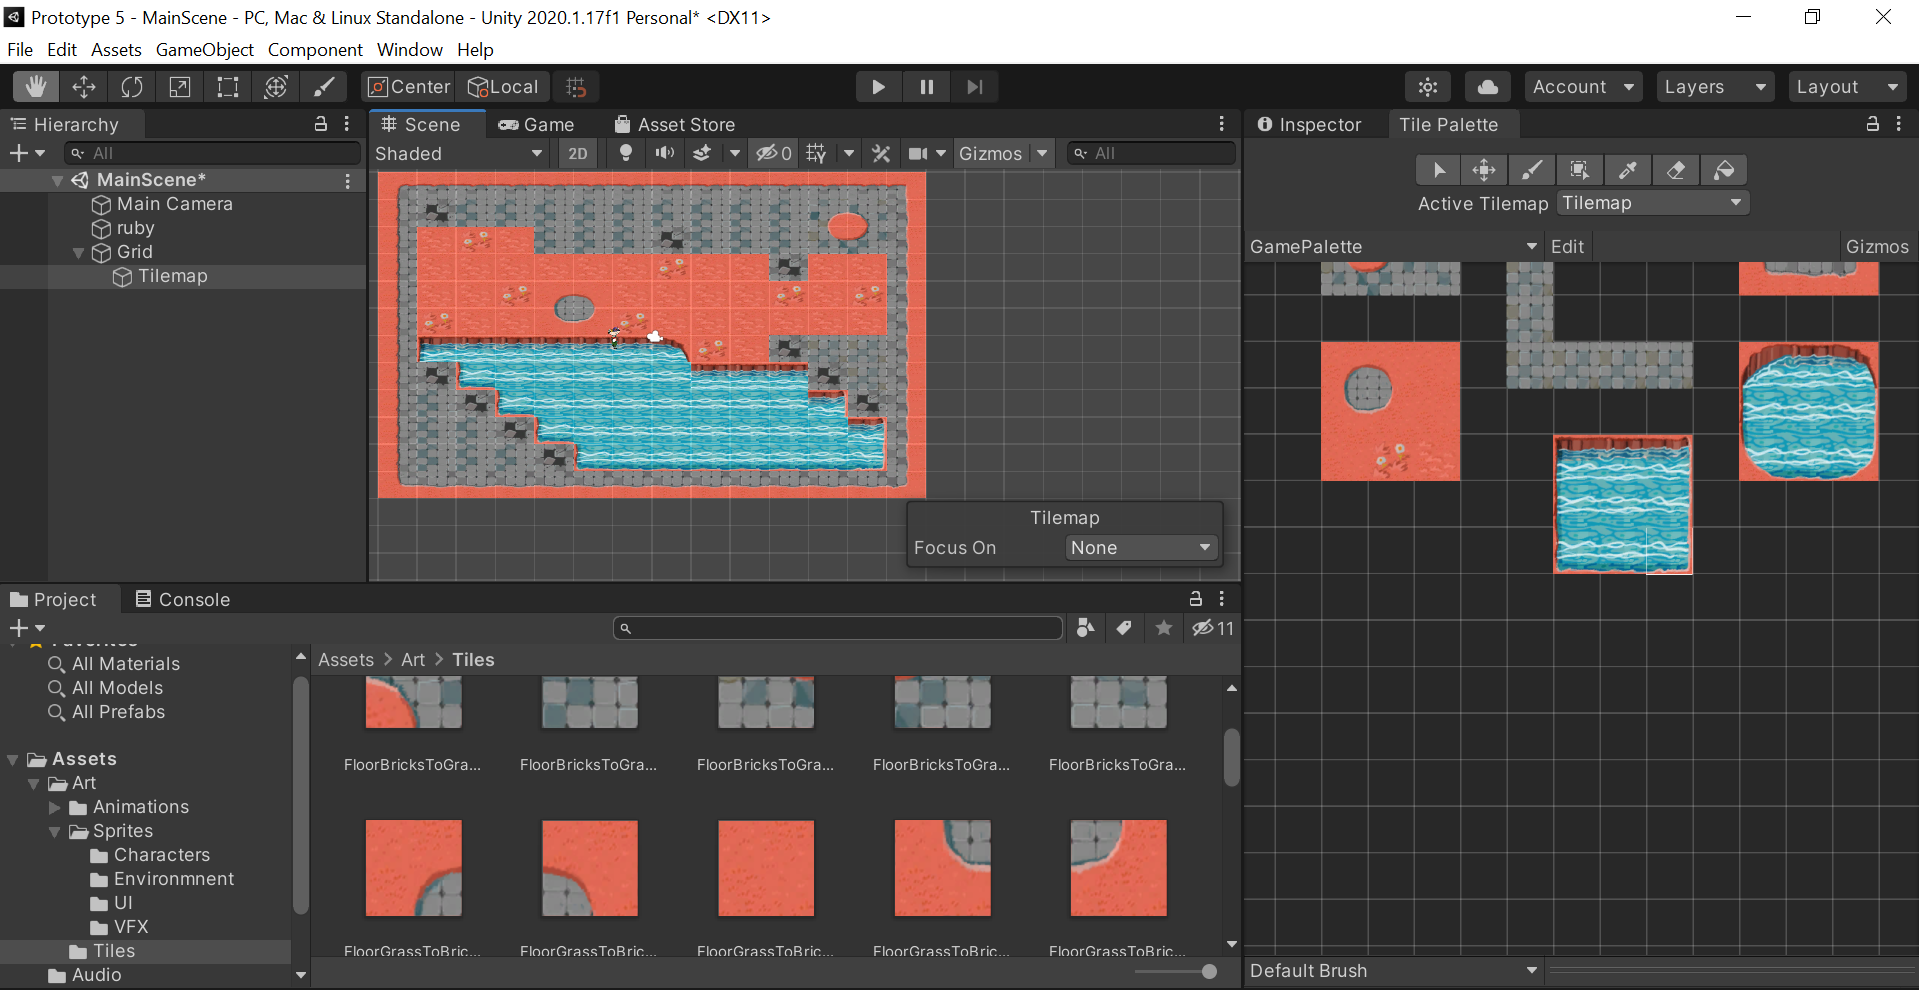Toggle scene effects button
Image resolution: width=1919 pixels, height=990 pixels.
pyautogui.click(x=703, y=153)
